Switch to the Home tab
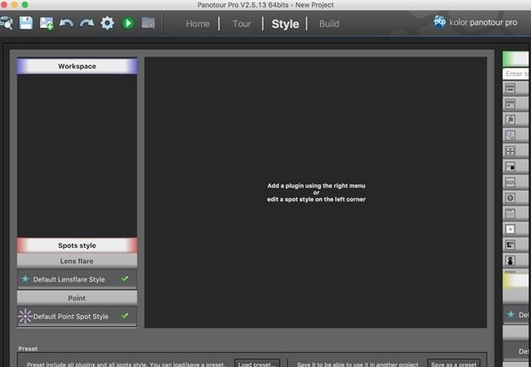Viewport: 531px width, 367px height. tap(197, 24)
